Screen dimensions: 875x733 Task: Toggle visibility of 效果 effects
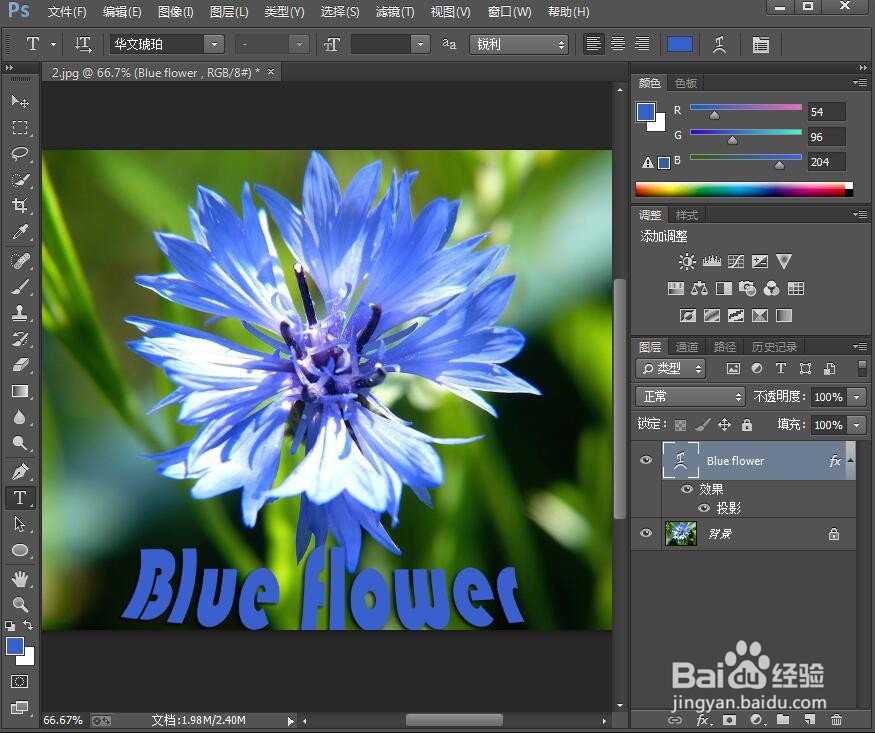pyautogui.click(x=687, y=489)
